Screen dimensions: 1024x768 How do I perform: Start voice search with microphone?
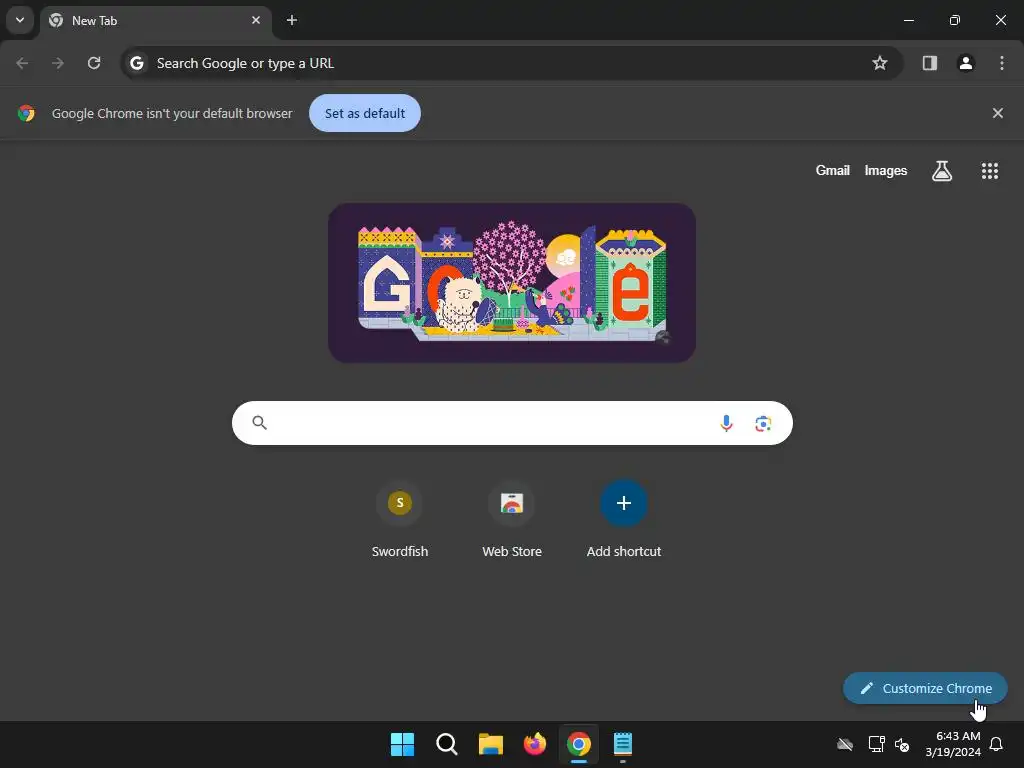click(726, 423)
